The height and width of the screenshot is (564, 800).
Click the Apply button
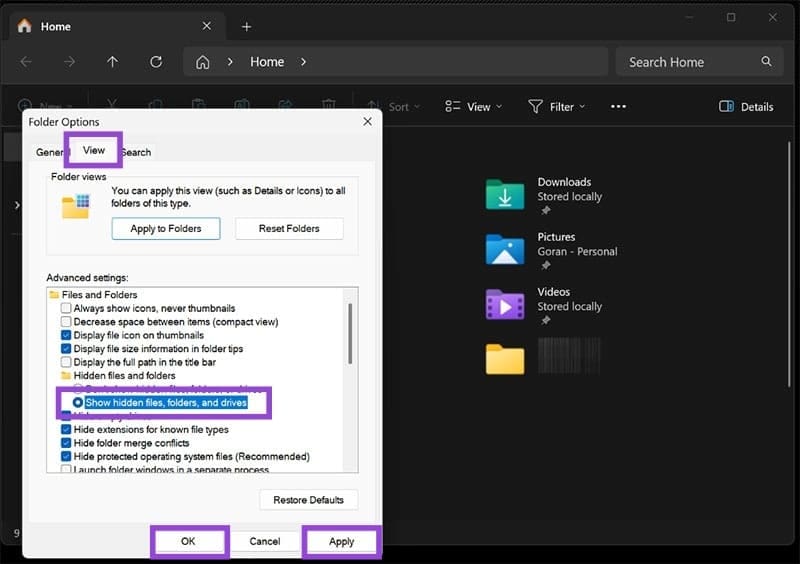click(x=341, y=541)
